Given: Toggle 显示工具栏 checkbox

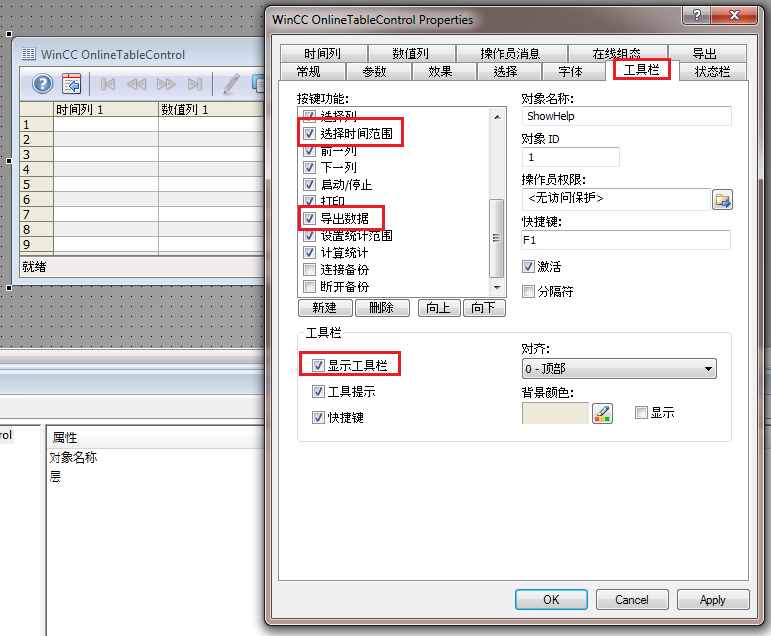Looking at the screenshot, I should pos(318,365).
